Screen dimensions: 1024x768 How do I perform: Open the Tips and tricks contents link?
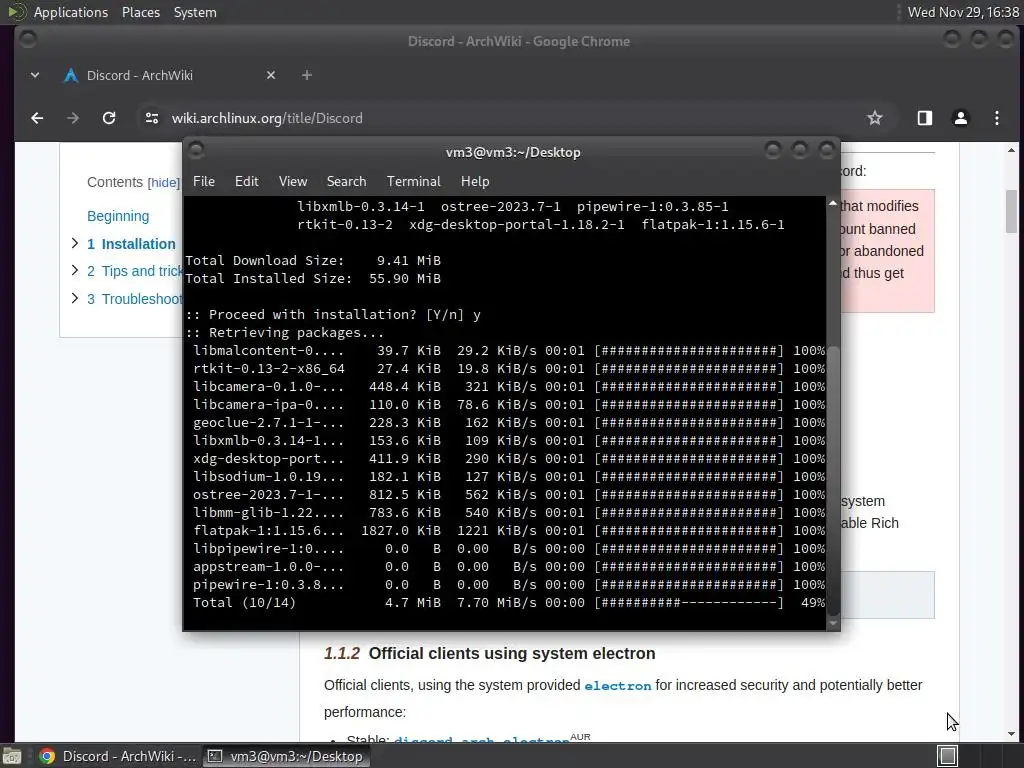(135, 271)
